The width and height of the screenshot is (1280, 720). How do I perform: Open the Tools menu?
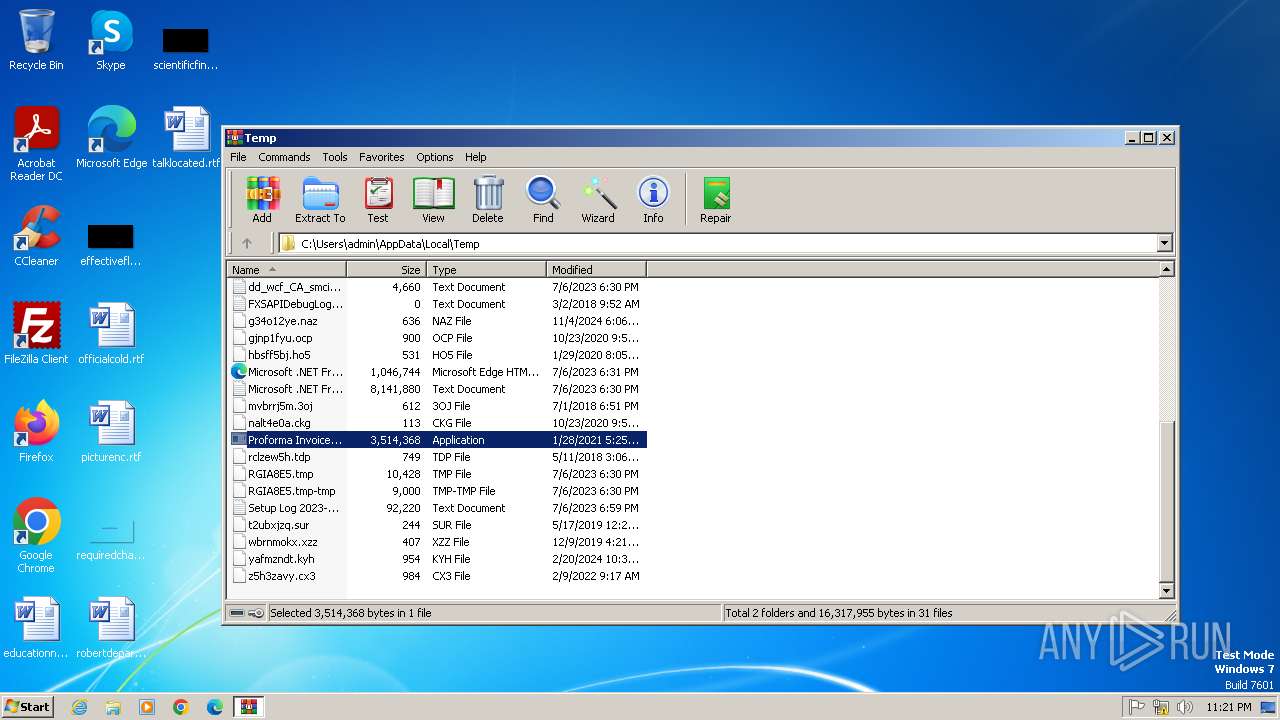(335, 157)
